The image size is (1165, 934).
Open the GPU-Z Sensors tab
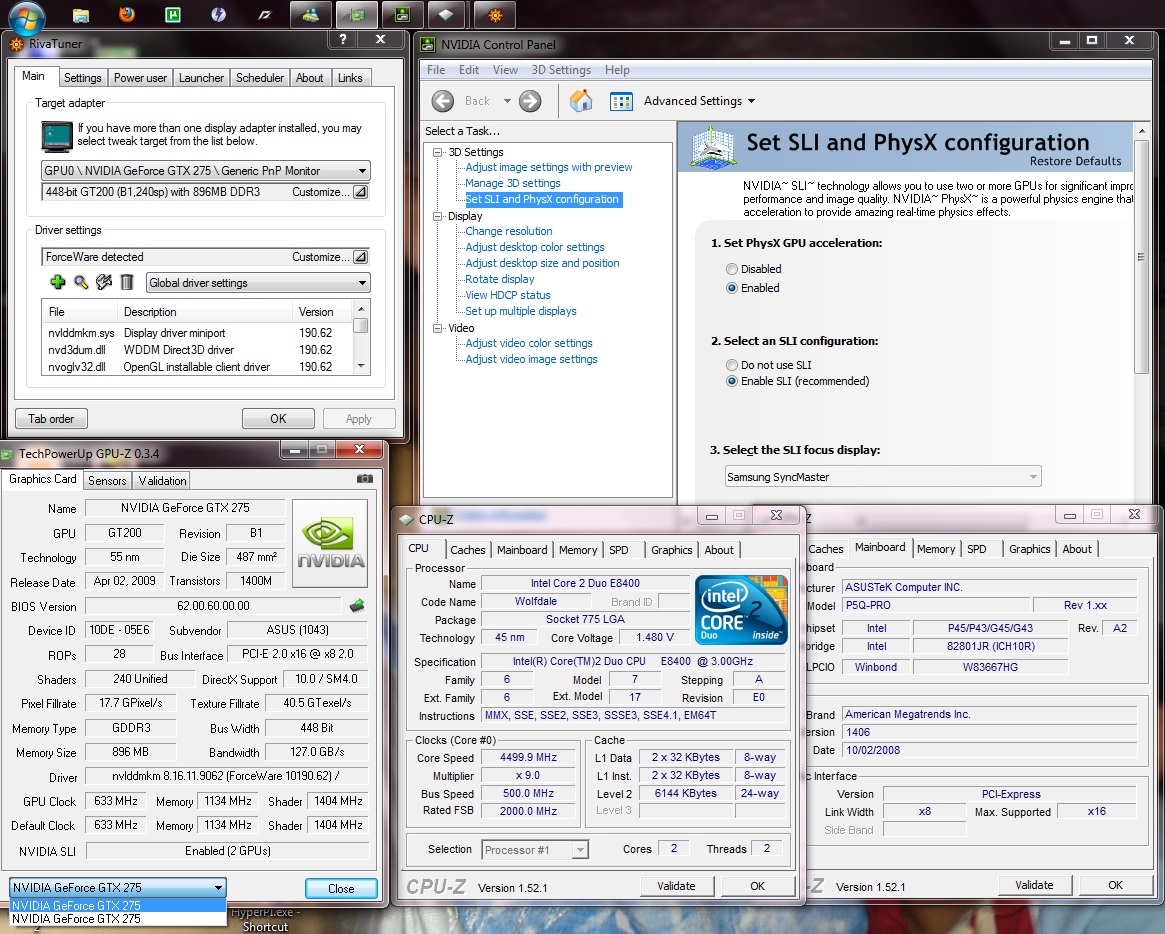pos(107,481)
